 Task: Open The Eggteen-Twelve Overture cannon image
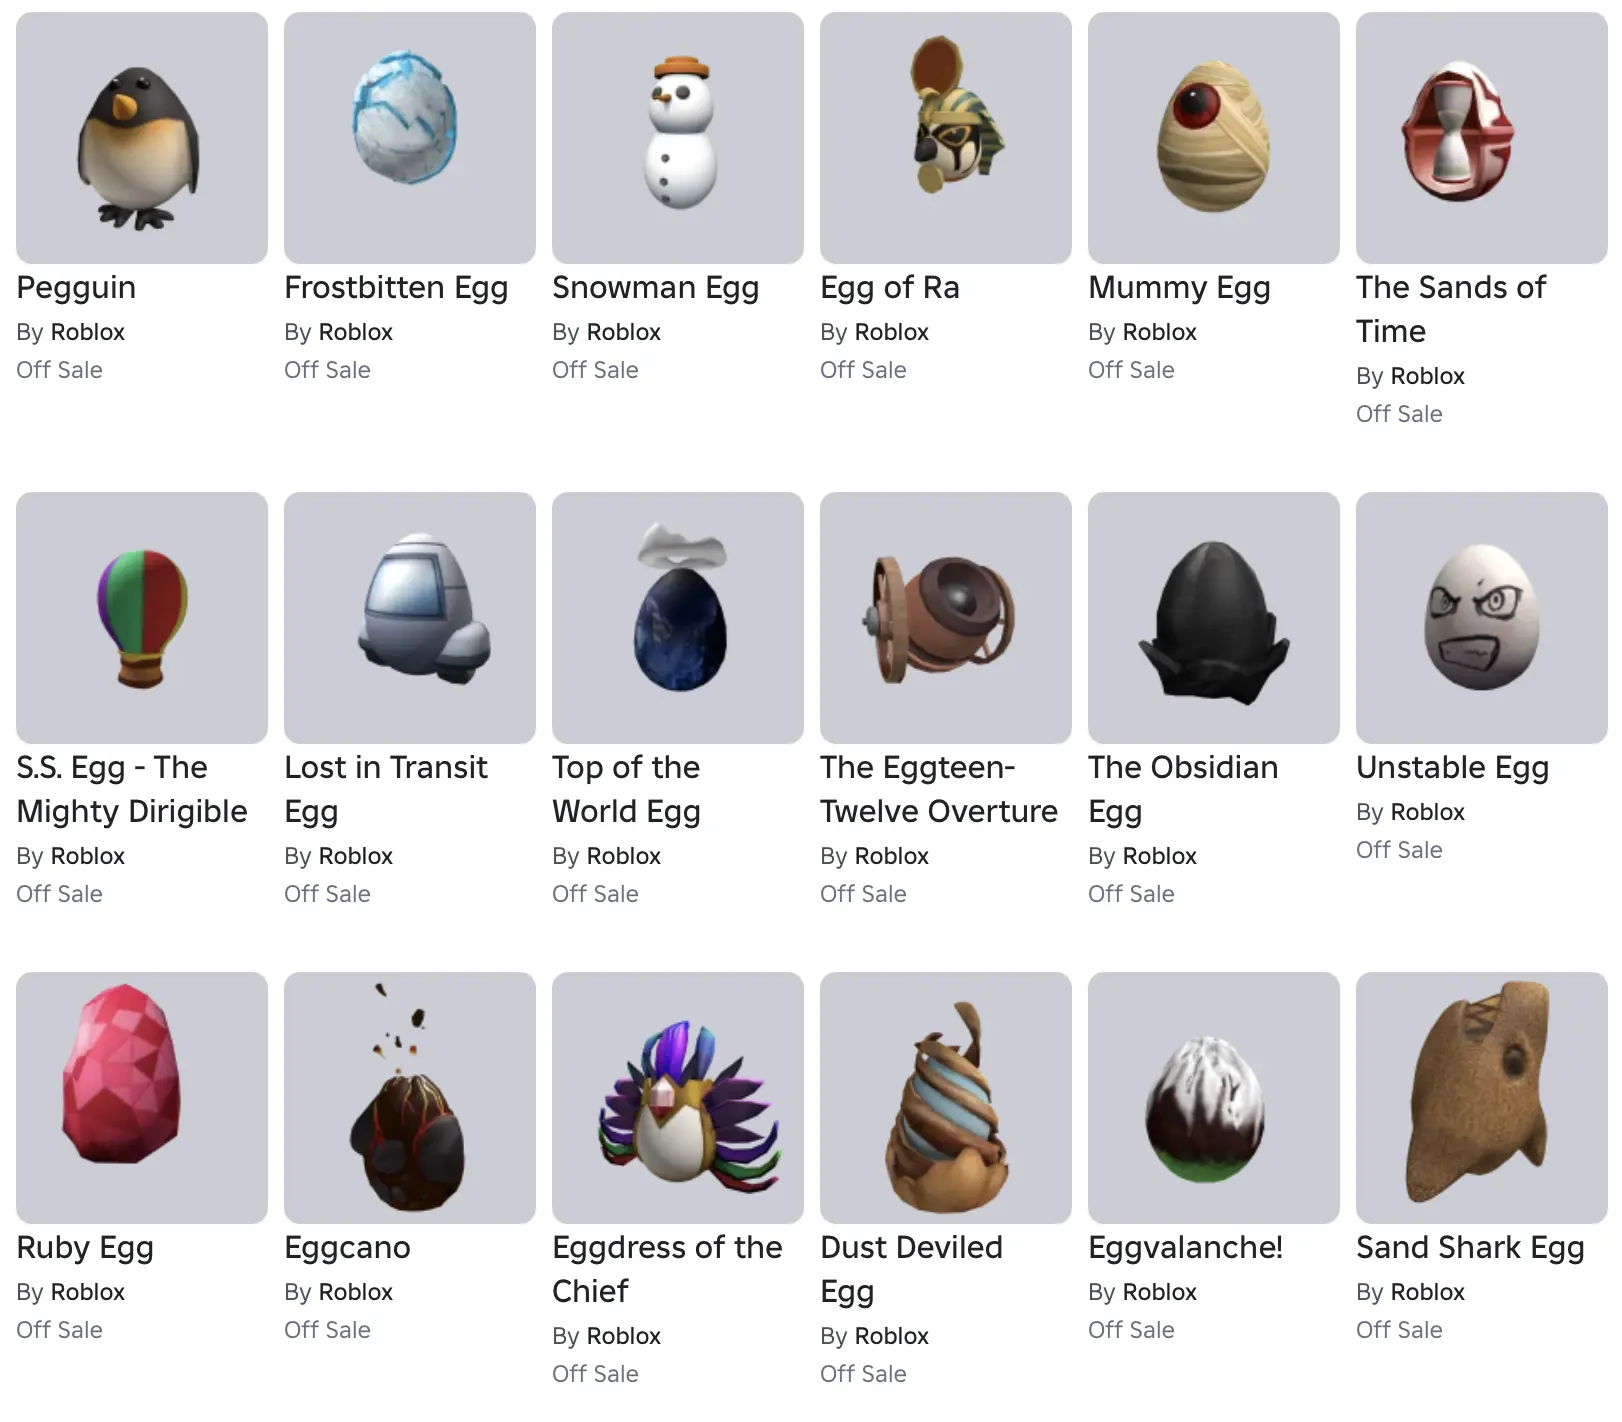click(x=946, y=618)
